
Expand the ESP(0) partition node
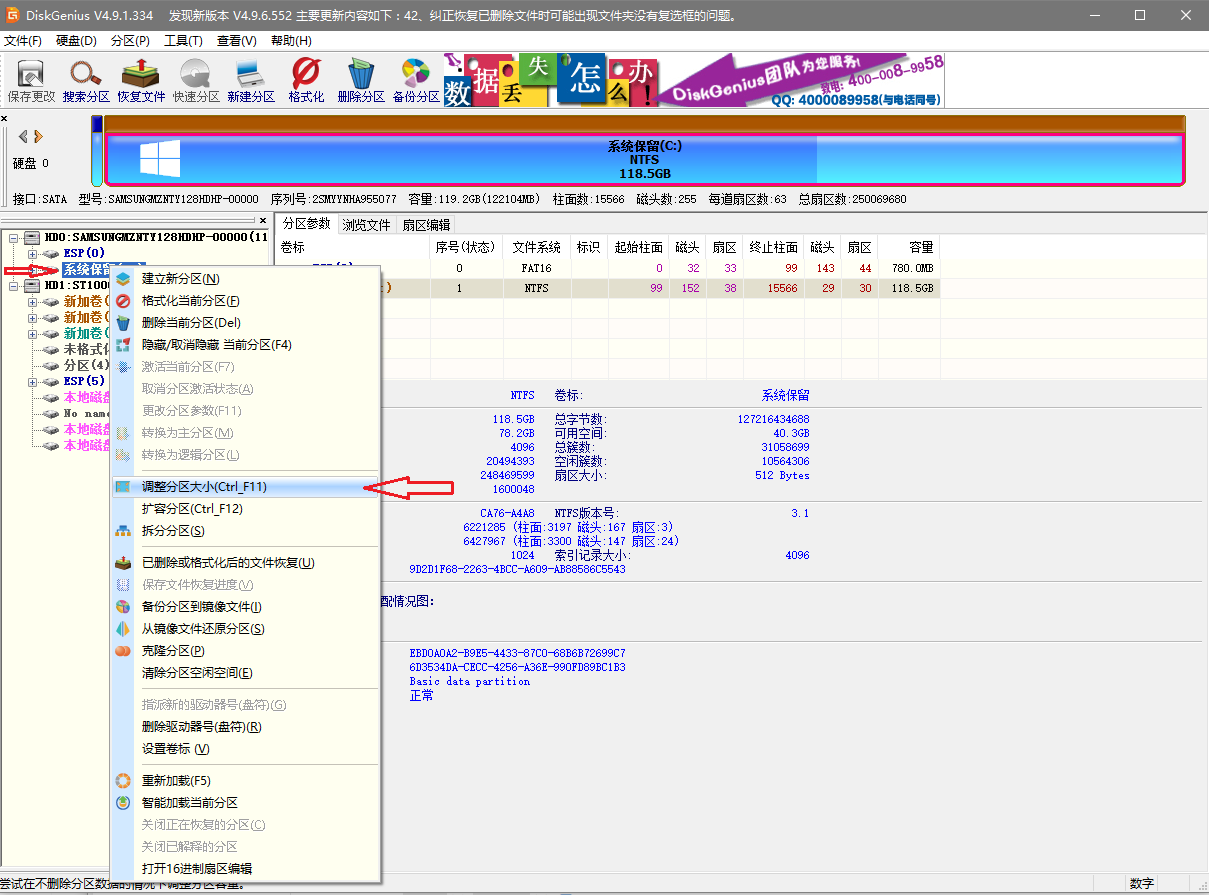(32, 253)
